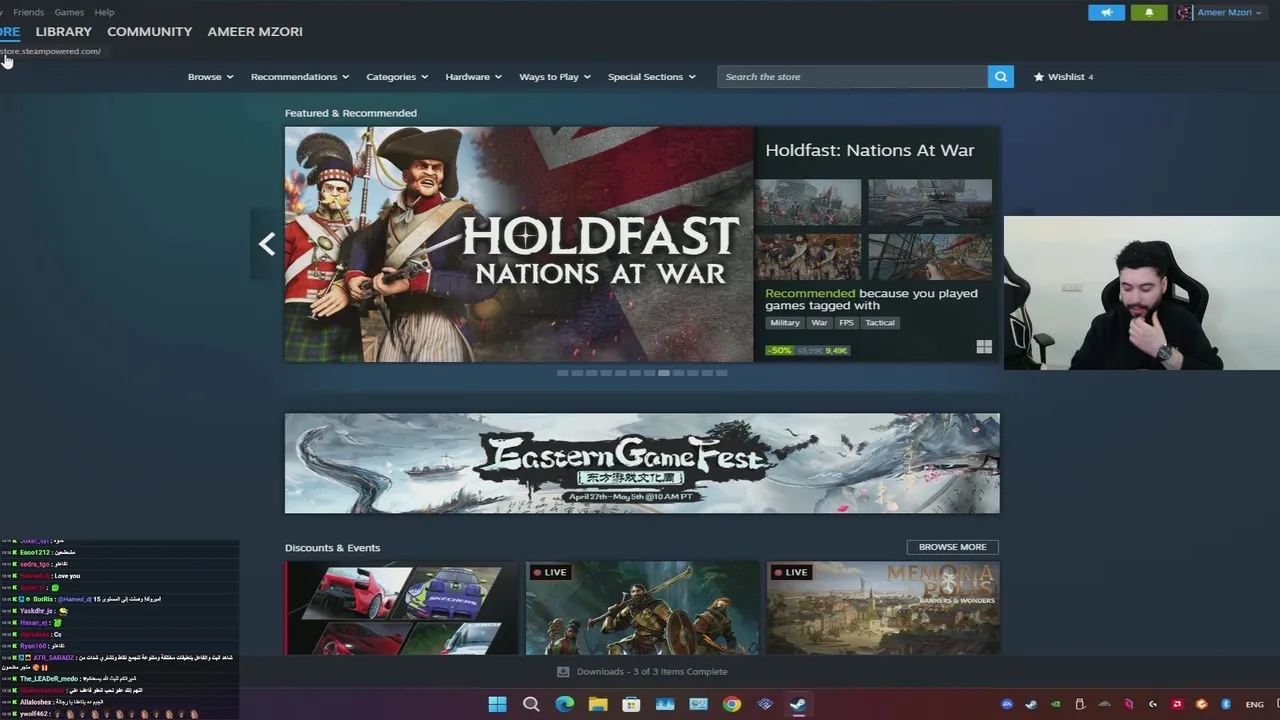This screenshot has width=1280, height=720.
Task: Click the Bluetooth tray icon
Action: [x=1226, y=704]
